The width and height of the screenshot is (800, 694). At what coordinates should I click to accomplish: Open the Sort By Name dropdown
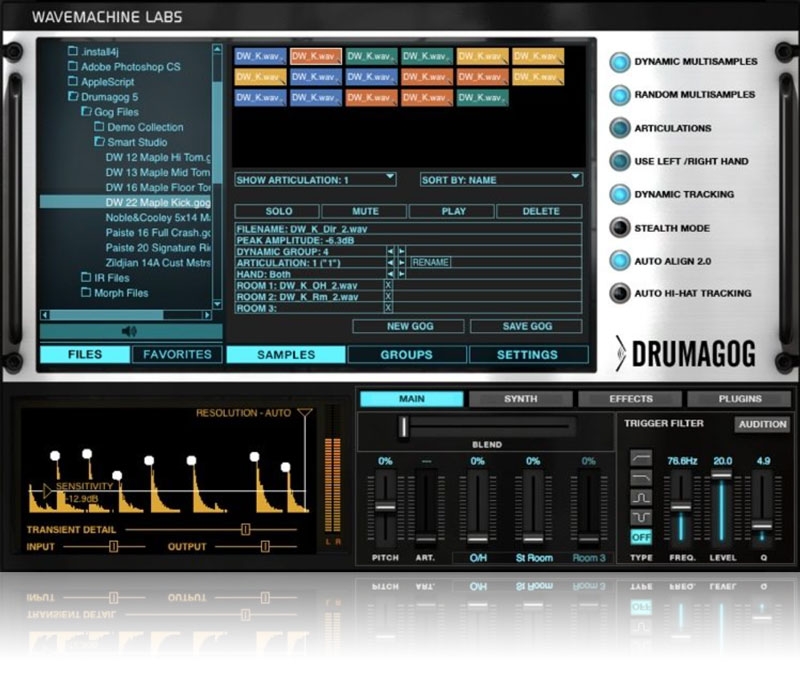click(501, 180)
